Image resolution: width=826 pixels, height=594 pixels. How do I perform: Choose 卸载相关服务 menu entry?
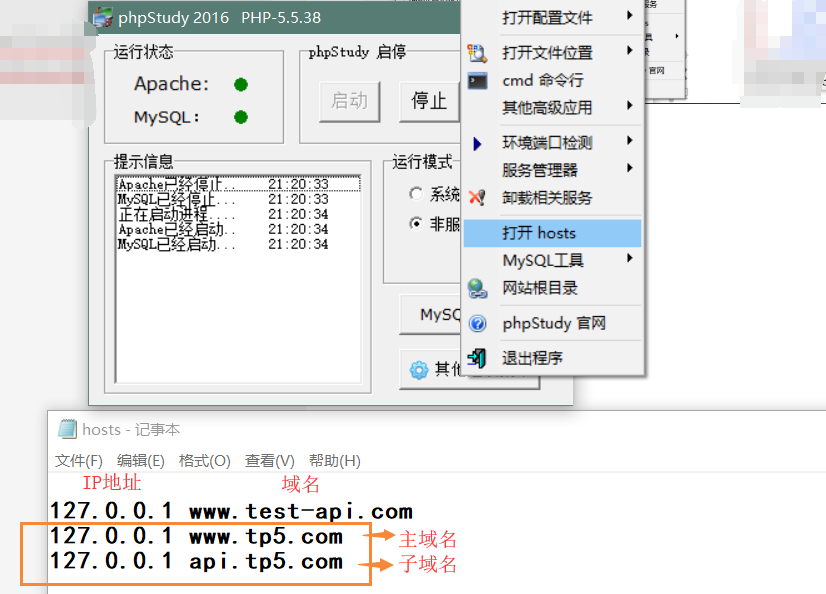pos(552,197)
